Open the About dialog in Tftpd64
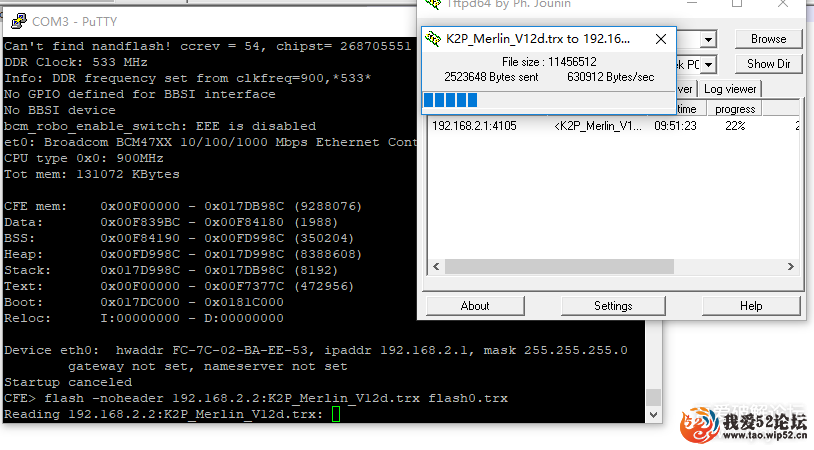 pos(475,306)
